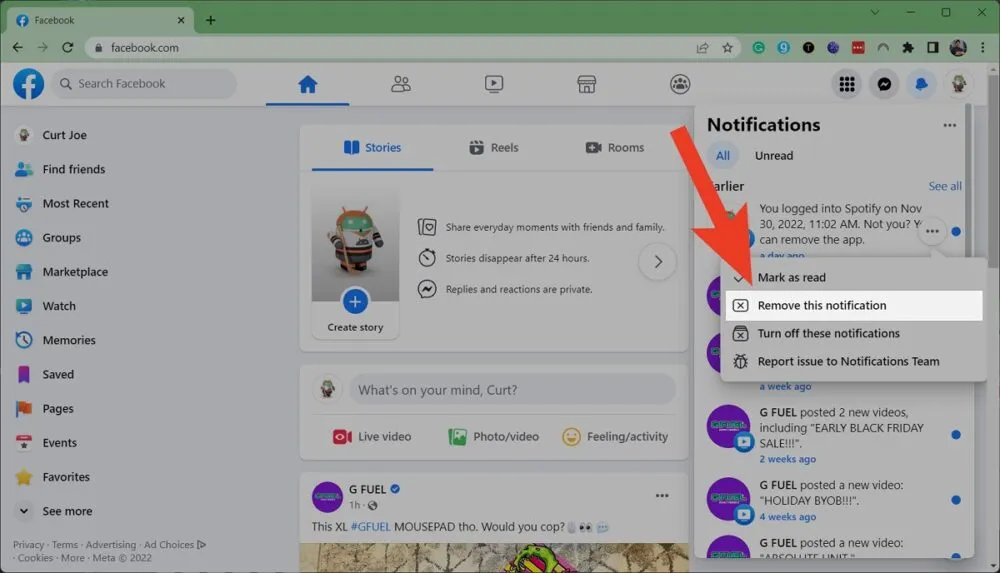This screenshot has width=1000, height=573.
Task: Add a Photo/video to post
Action: [x=494, y=436]
